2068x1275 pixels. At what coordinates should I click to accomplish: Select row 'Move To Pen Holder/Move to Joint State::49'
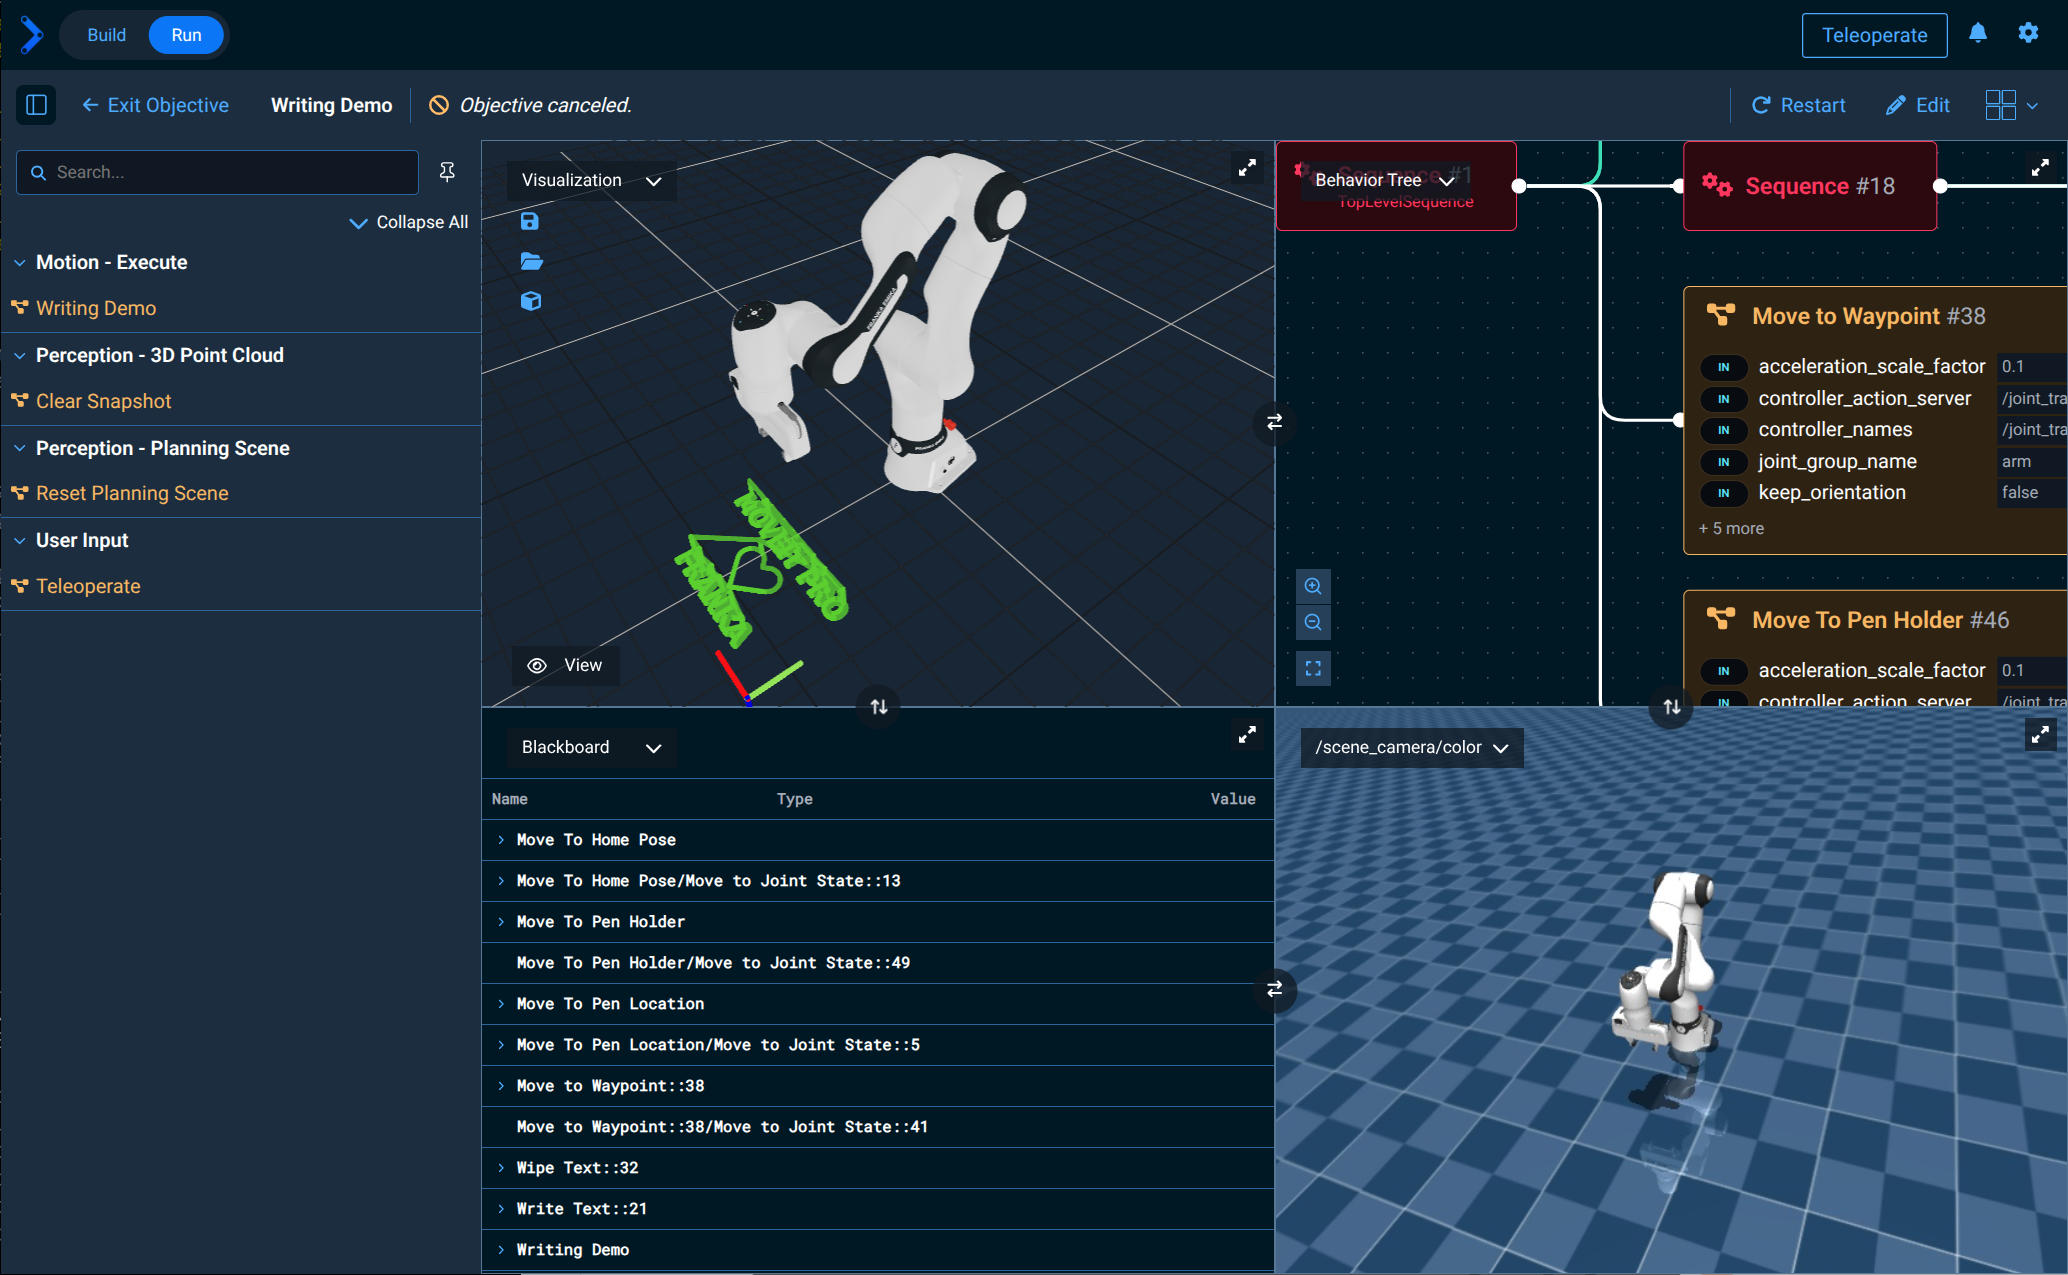coord(878,963)
